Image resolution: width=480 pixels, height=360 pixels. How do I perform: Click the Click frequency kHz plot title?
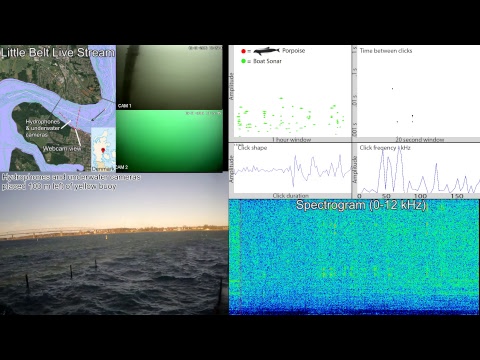(x=385, y=148)
